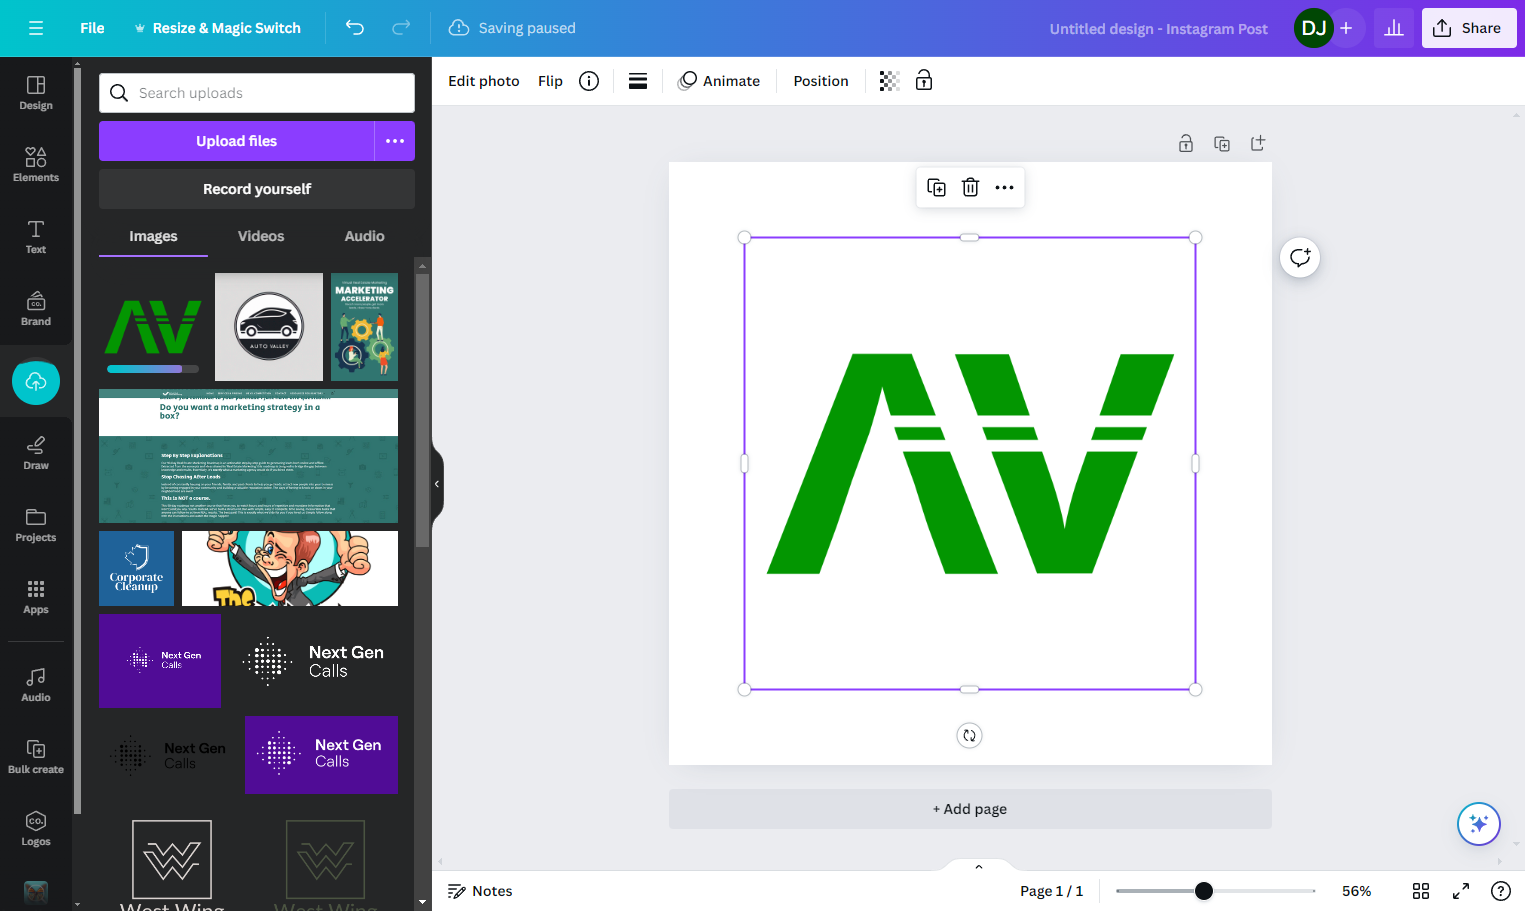Toggle the element lock icon
The width and height of the screenshot is (1525, 911).
(924, 81)
